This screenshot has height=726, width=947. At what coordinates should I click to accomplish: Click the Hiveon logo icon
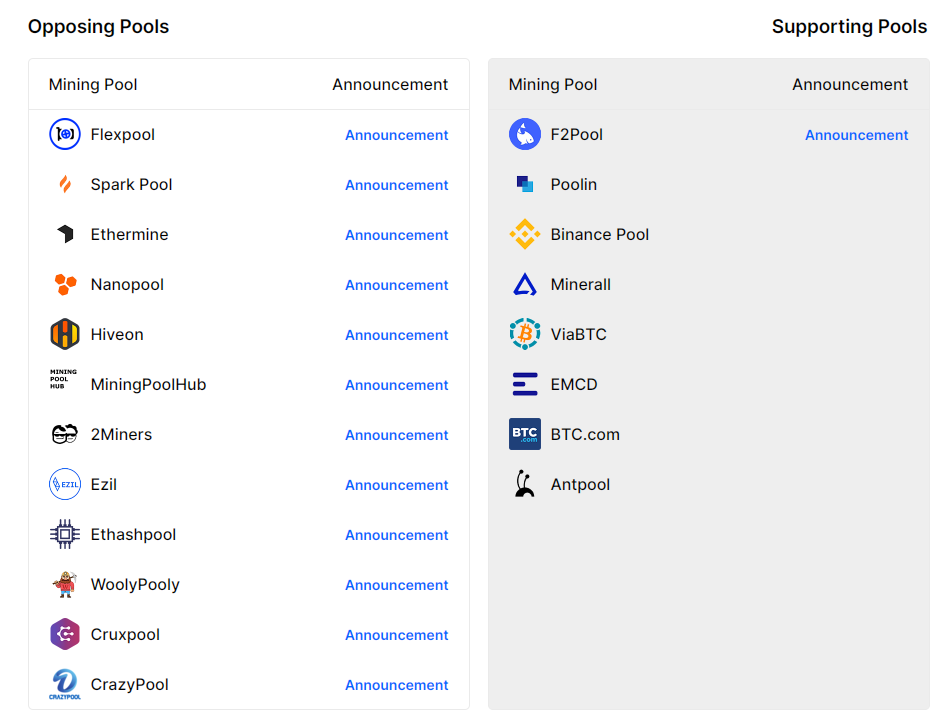[x=65, y=334]
